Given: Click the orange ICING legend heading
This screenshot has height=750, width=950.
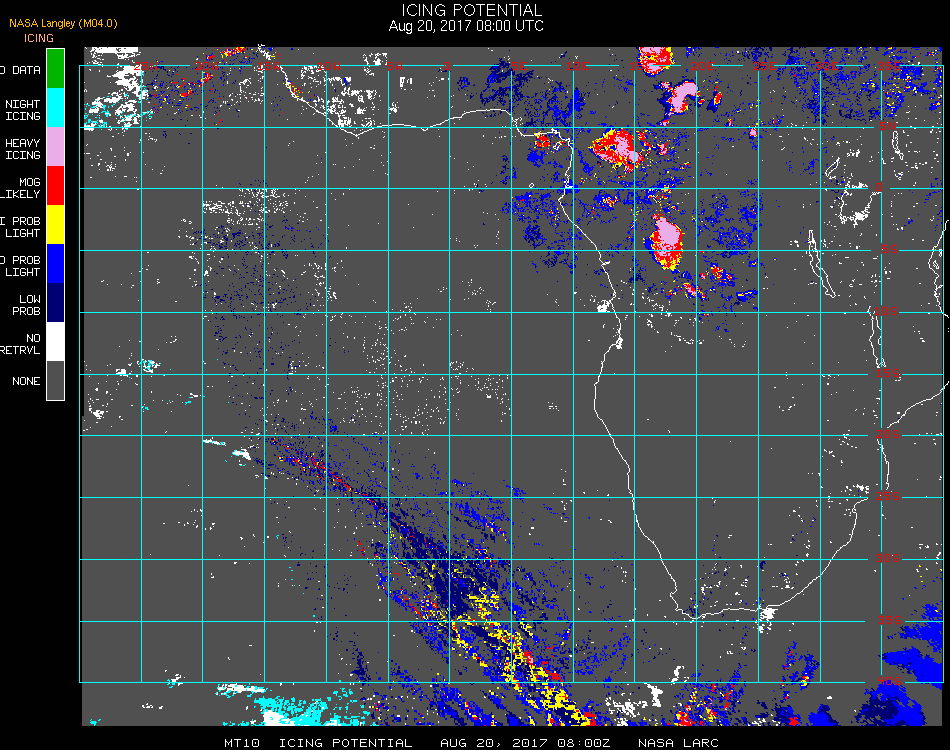Looking at the screenshot, I should [x=39, y=38].
